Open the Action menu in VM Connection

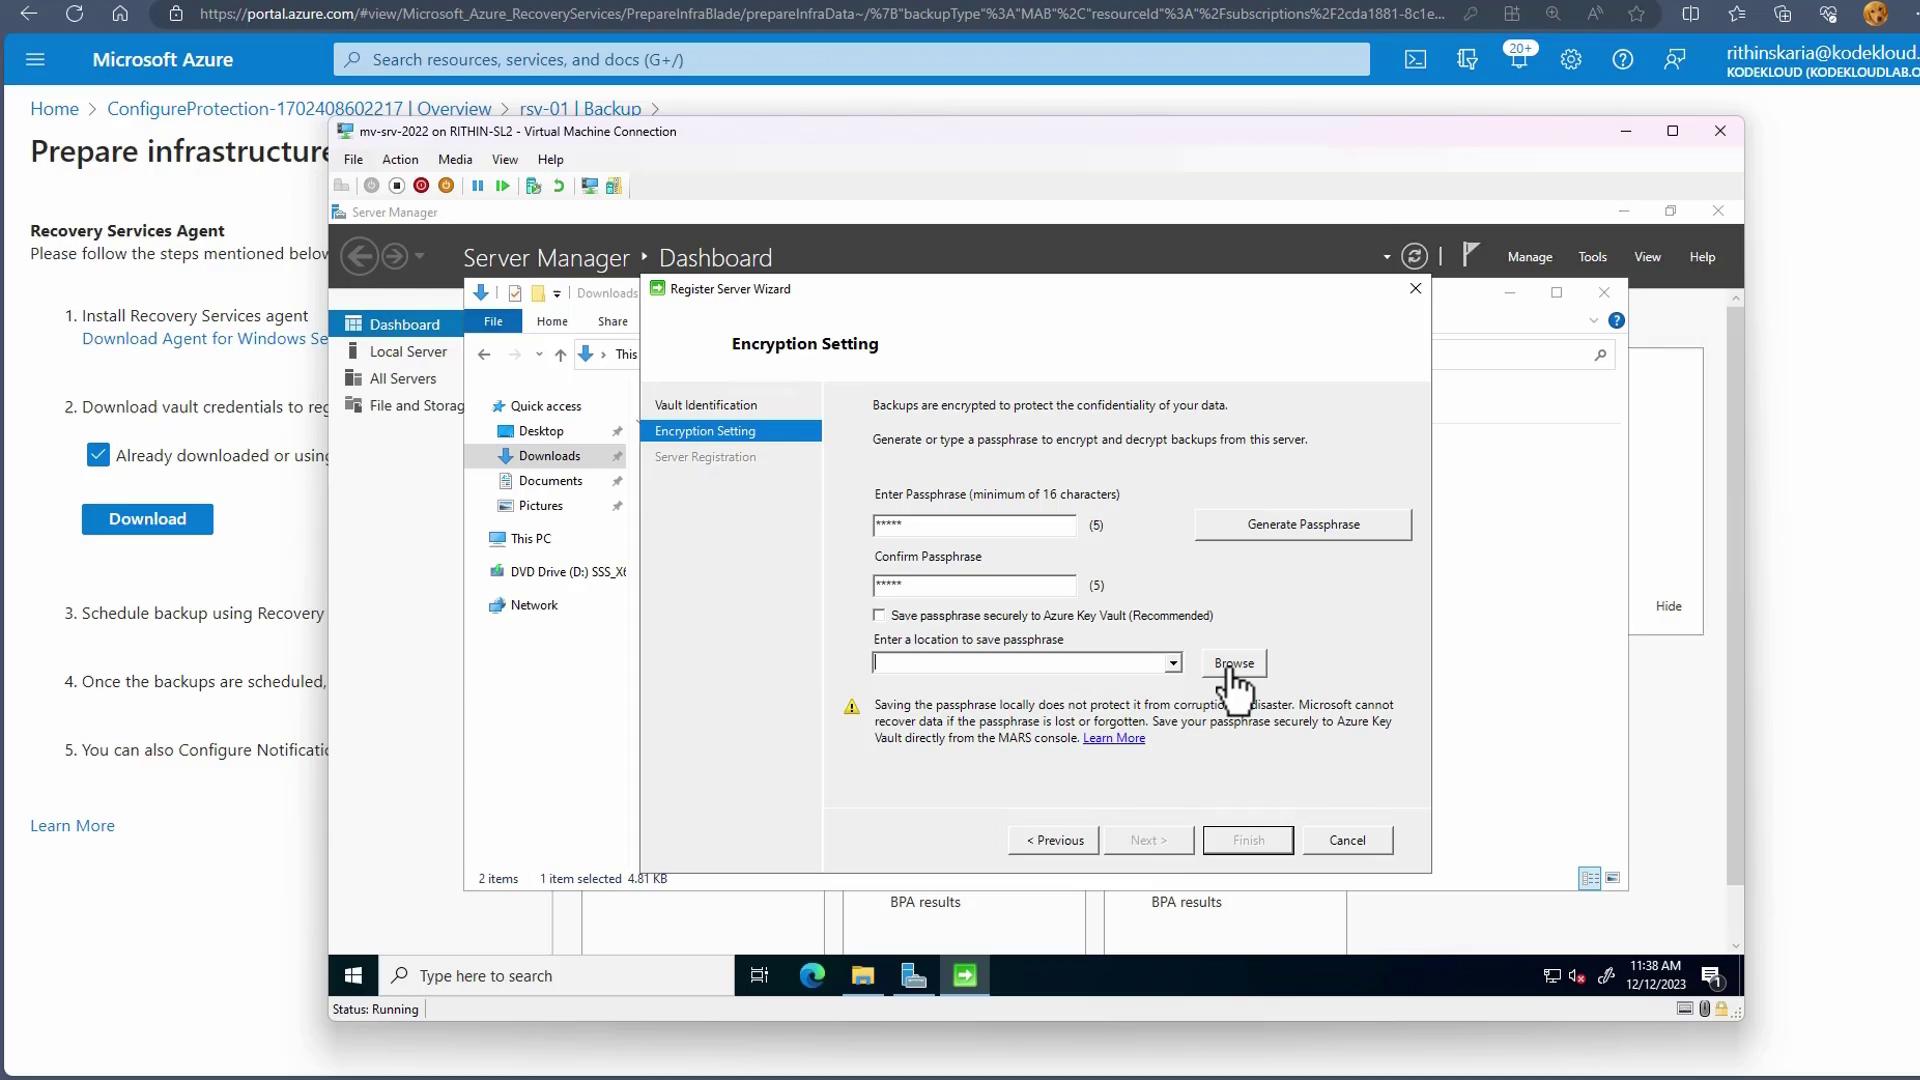point(400,159)
